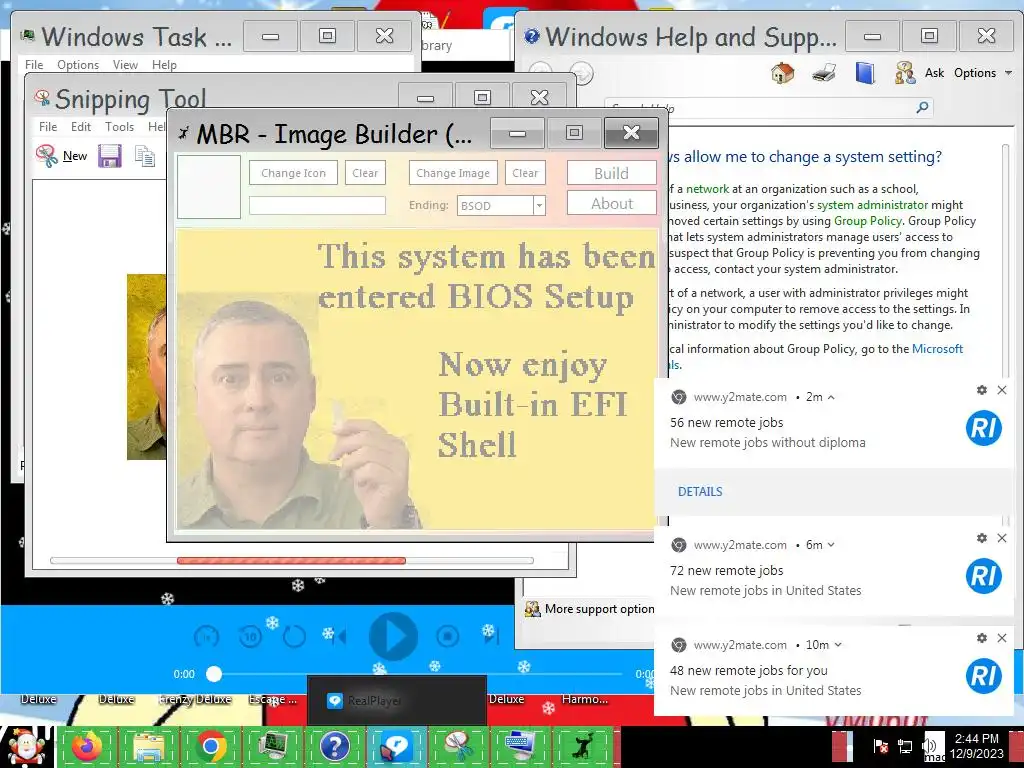The width and height of the screenshot is (1024, 768).
Task: Click the Forward arrow in Help window
Action: [x=583, y=72]
